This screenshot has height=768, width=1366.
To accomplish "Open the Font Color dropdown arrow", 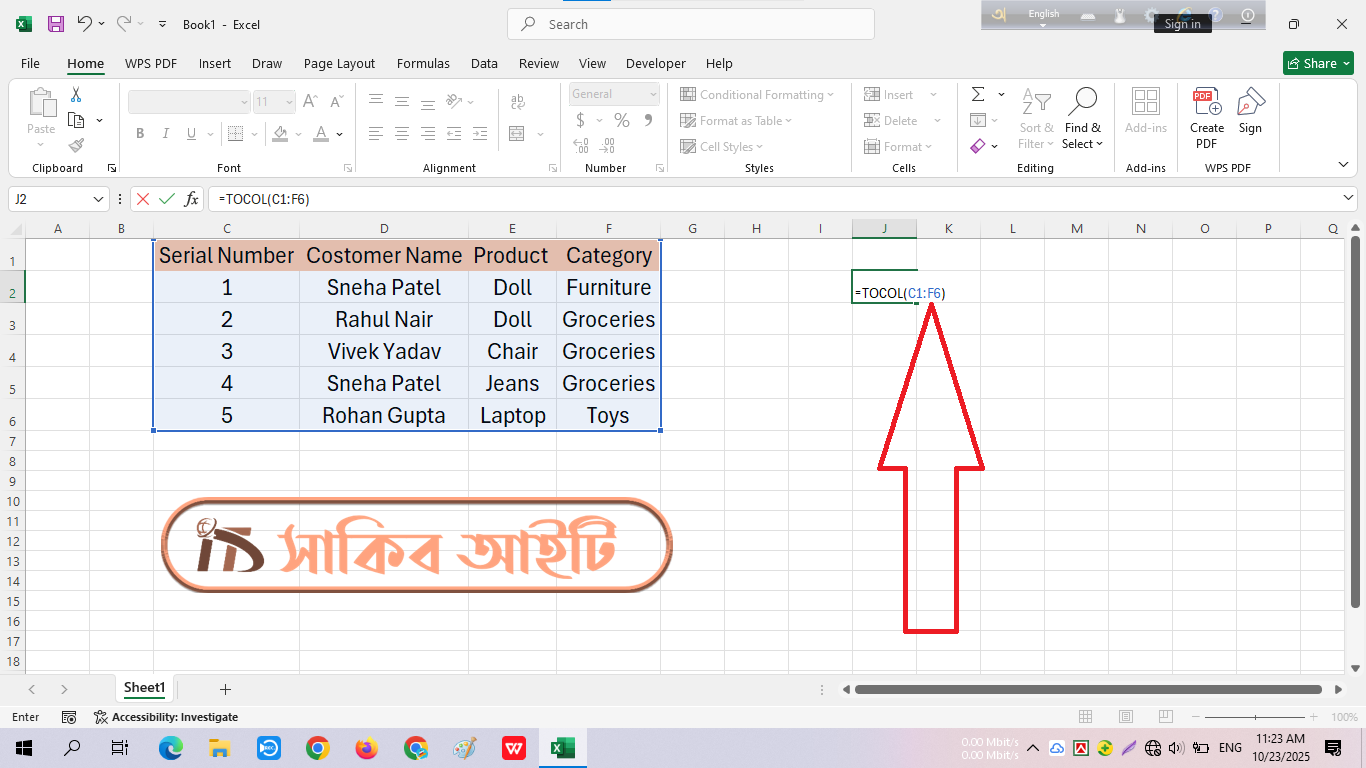I will [x=340, y=133].
